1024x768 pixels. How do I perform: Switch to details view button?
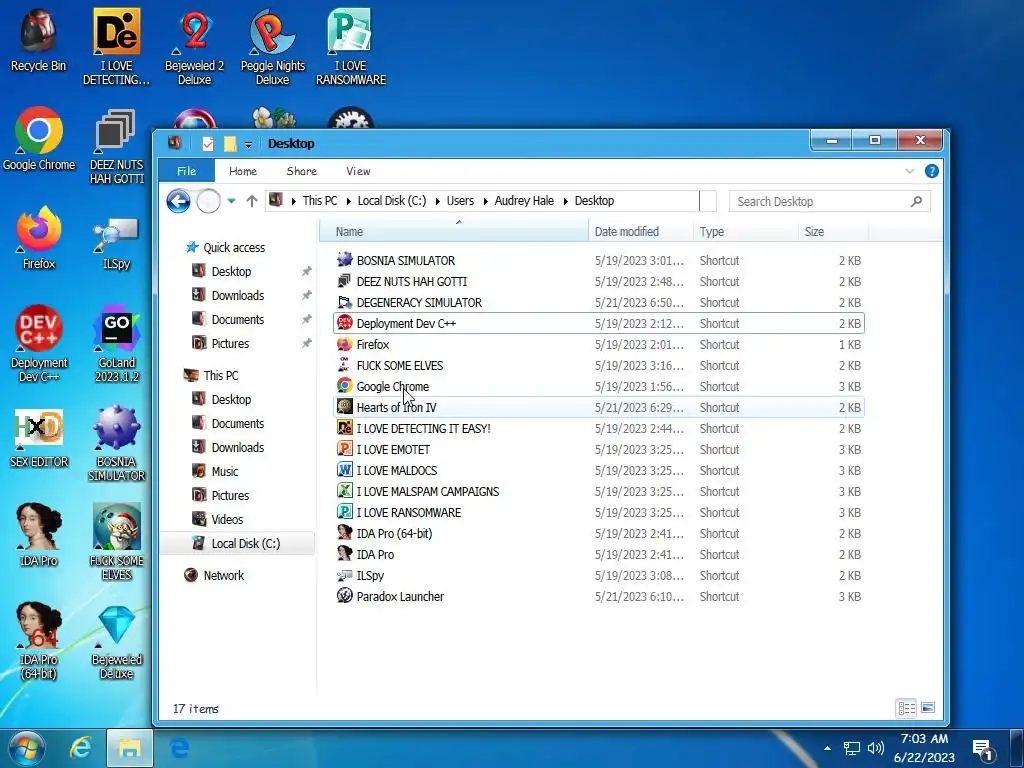pos(906,708)
